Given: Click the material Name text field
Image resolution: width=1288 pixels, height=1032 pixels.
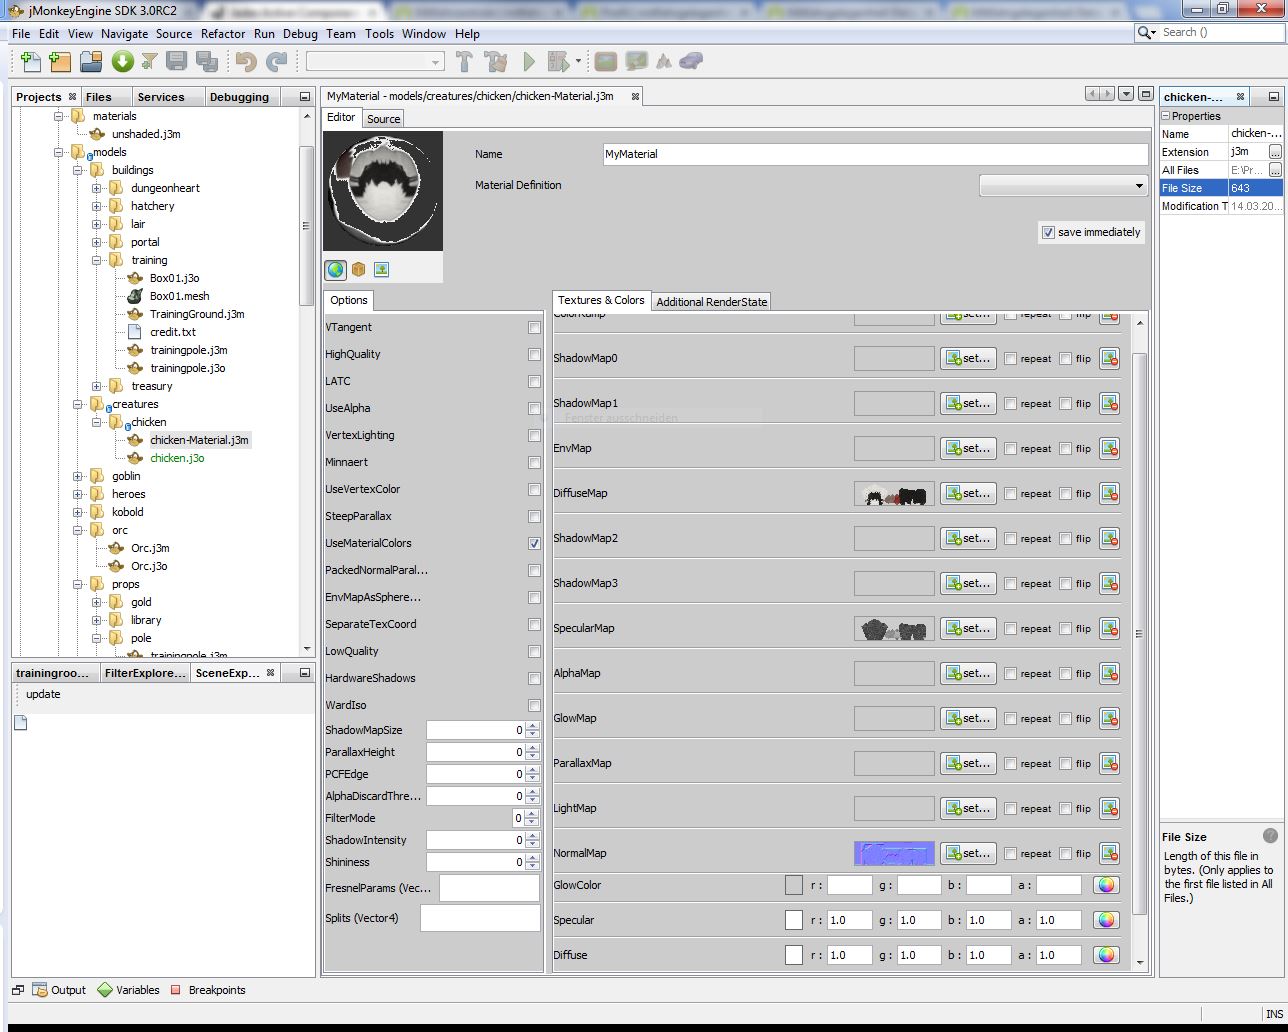Looking at the screenshot, I should pyautogui.click(x=875, y=154).
